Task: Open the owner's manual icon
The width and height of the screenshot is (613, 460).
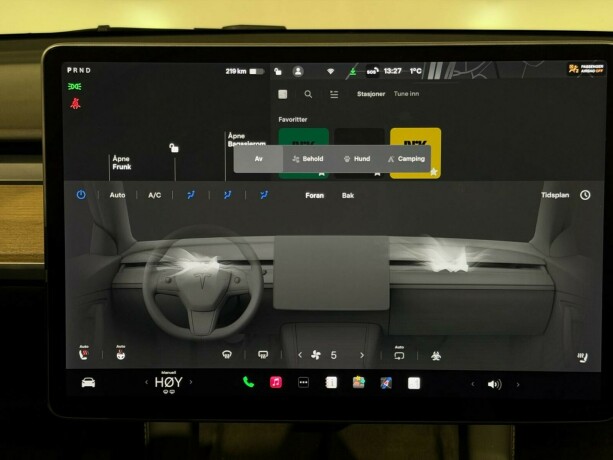Action: point(331,383)
